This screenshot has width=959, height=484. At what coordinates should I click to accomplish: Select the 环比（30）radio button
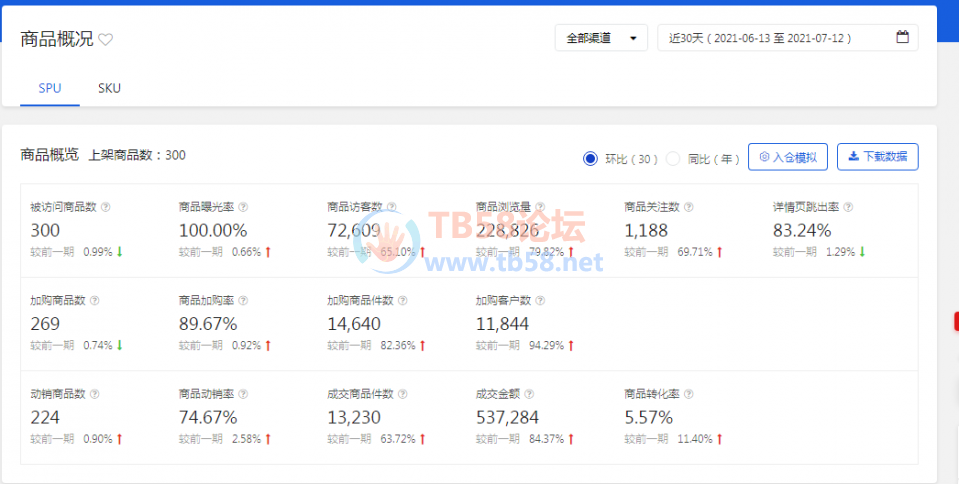point(590,159)
